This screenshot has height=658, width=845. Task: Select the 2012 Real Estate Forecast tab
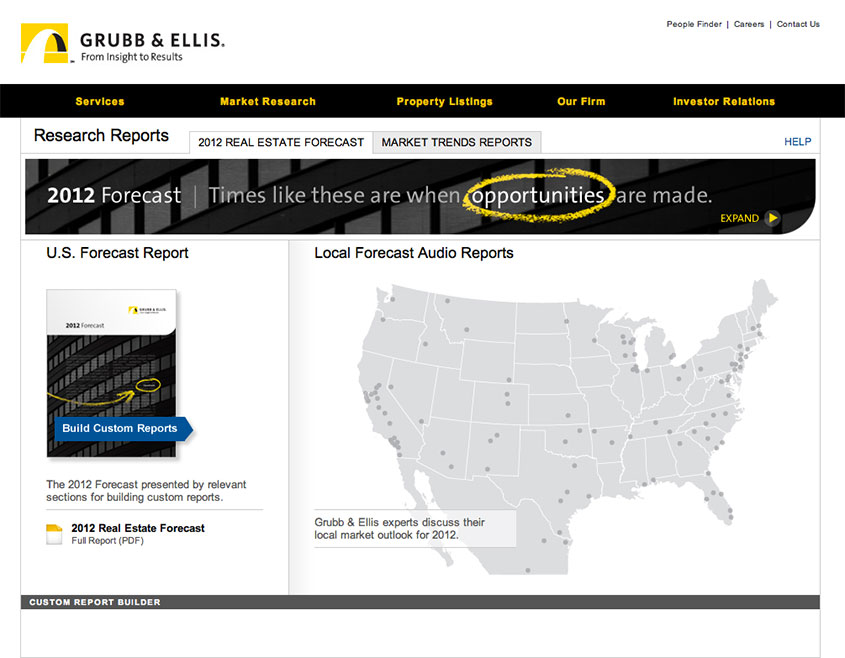[281, 142]
